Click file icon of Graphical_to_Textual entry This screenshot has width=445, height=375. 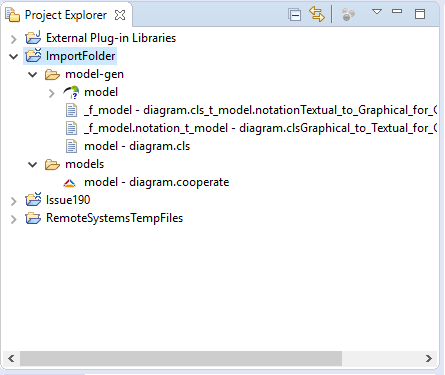pyautogui.click(x=71, y=128)
